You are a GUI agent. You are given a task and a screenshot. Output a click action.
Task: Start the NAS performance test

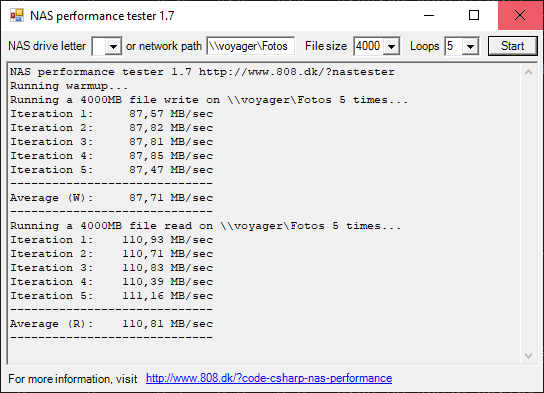click(x=512, y=46)
